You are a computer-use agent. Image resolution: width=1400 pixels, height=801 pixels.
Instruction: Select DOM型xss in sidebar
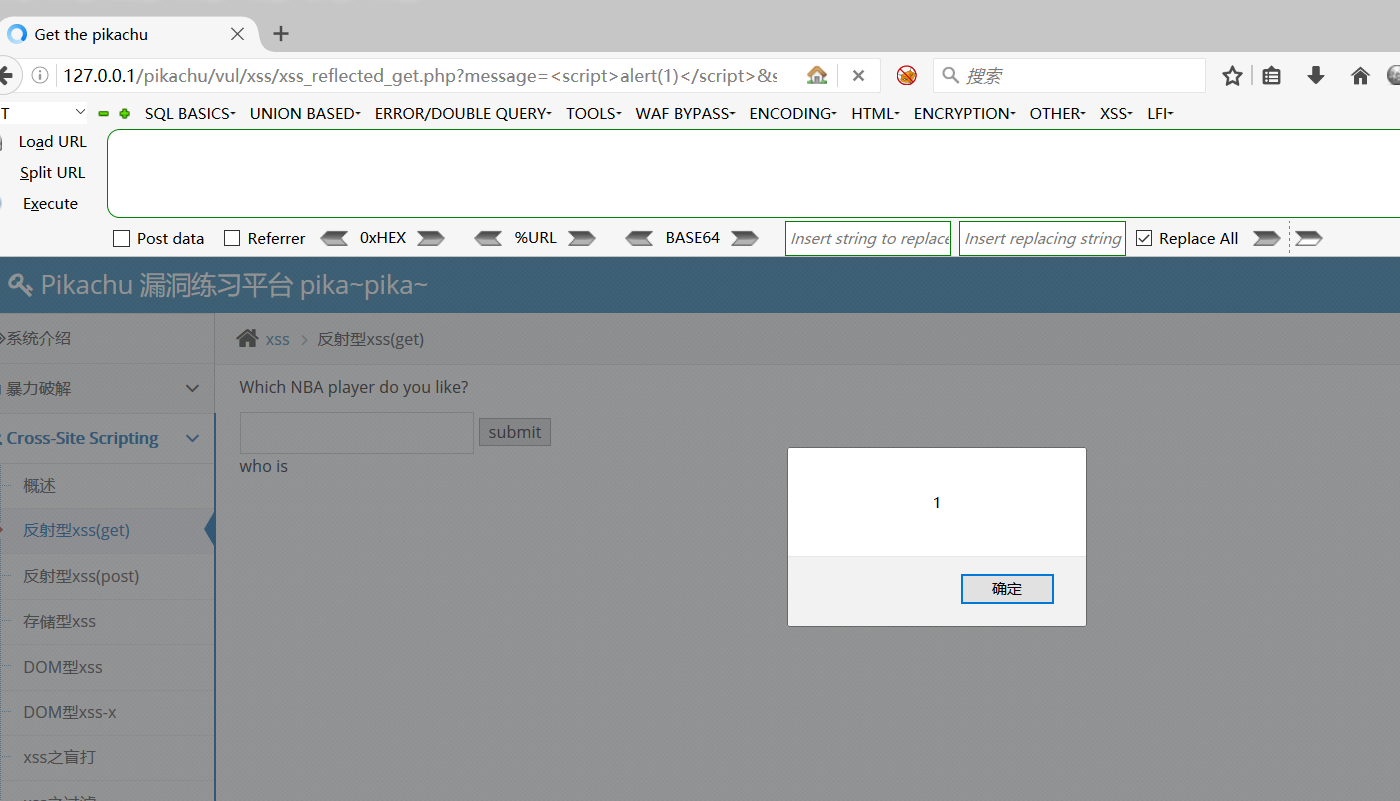point(107,667)
